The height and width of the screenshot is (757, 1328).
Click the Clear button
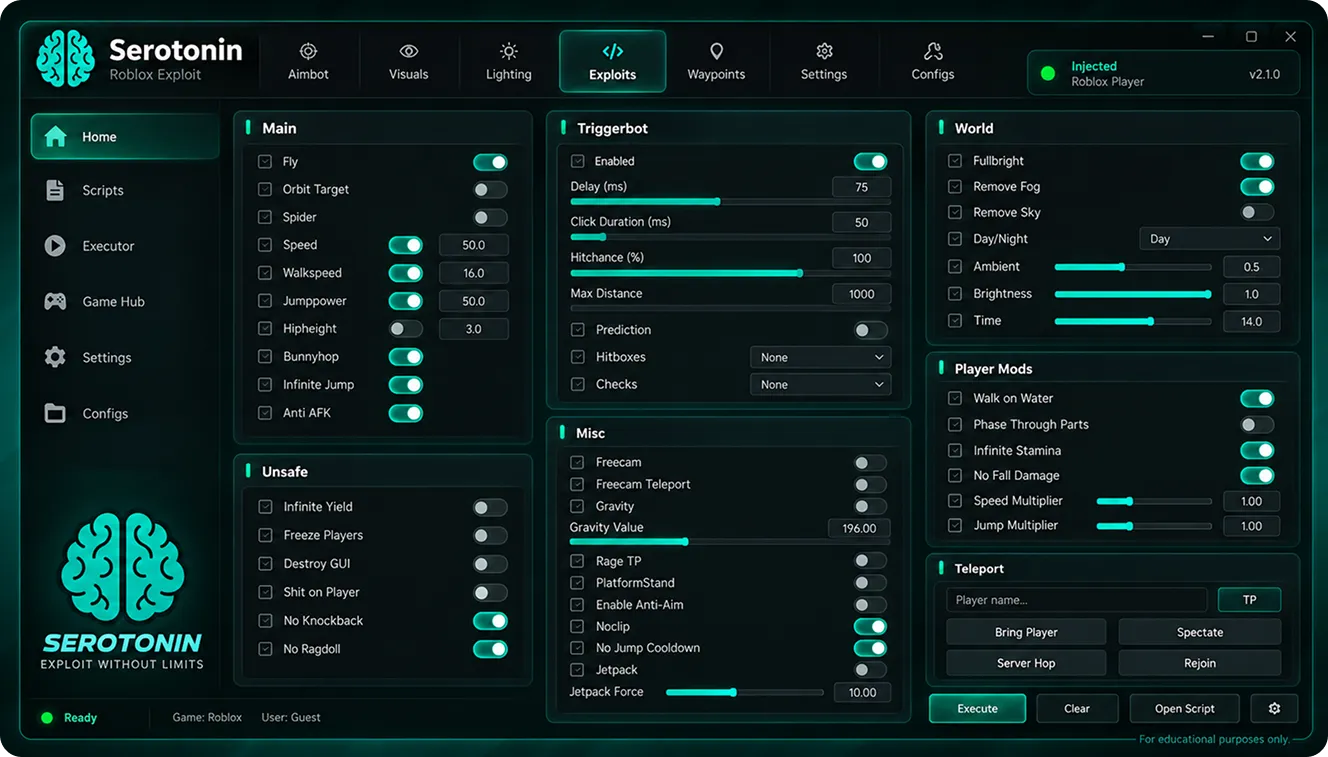click(1077, 708)
